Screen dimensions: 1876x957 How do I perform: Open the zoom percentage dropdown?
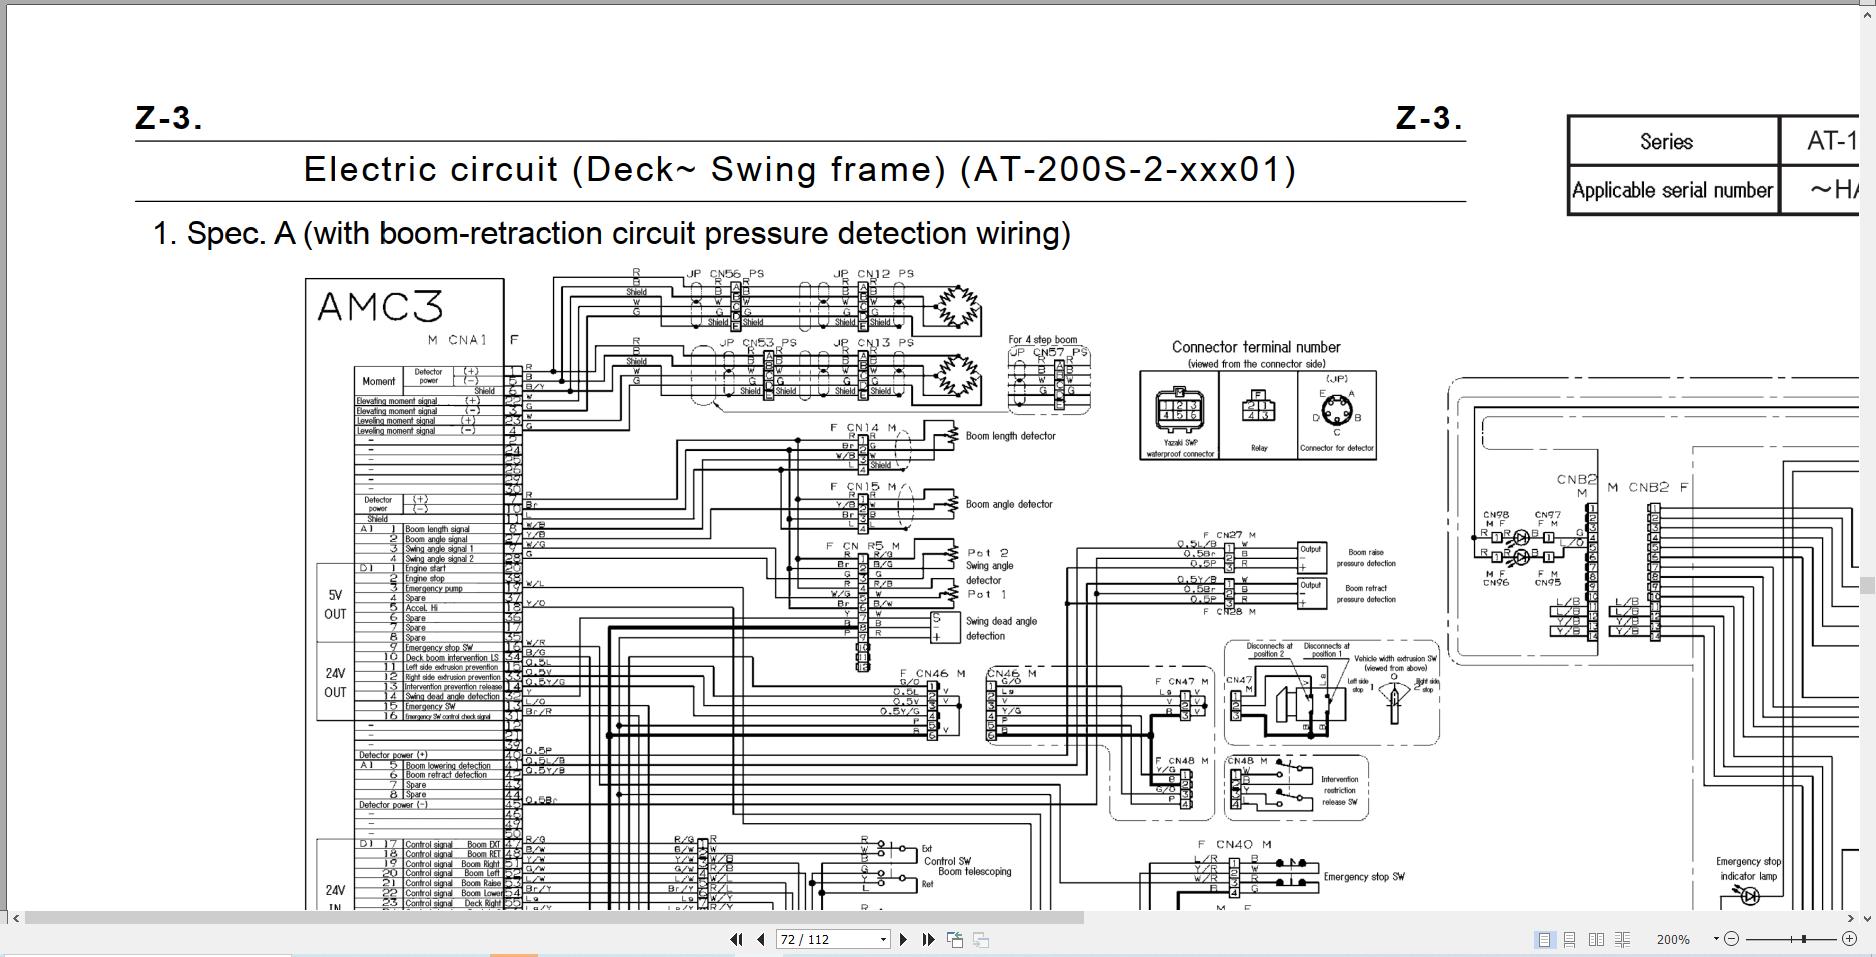[1714, 939]
